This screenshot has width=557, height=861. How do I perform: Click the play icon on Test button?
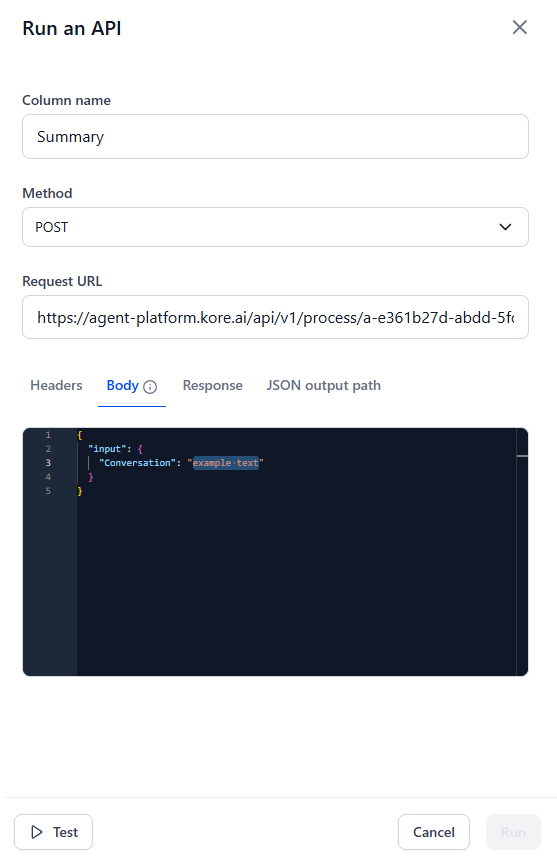point(37,832)
